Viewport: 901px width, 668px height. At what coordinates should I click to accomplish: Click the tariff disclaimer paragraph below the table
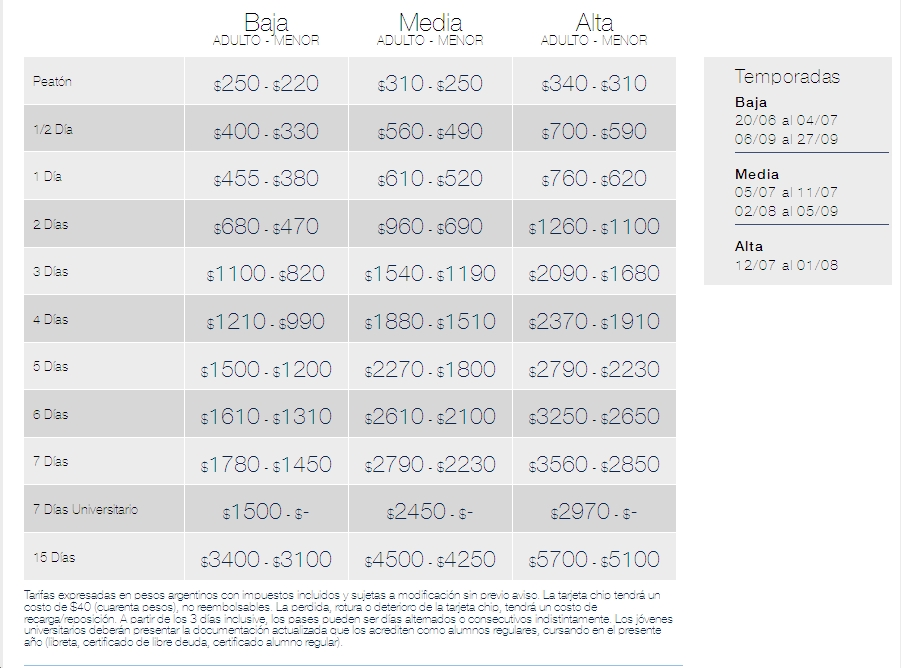coord(350,618)
